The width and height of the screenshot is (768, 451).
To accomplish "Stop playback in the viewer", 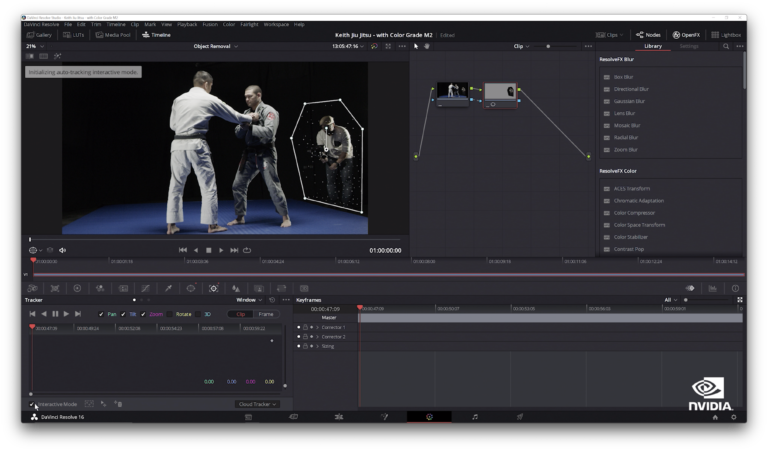I will pos(209,250).
